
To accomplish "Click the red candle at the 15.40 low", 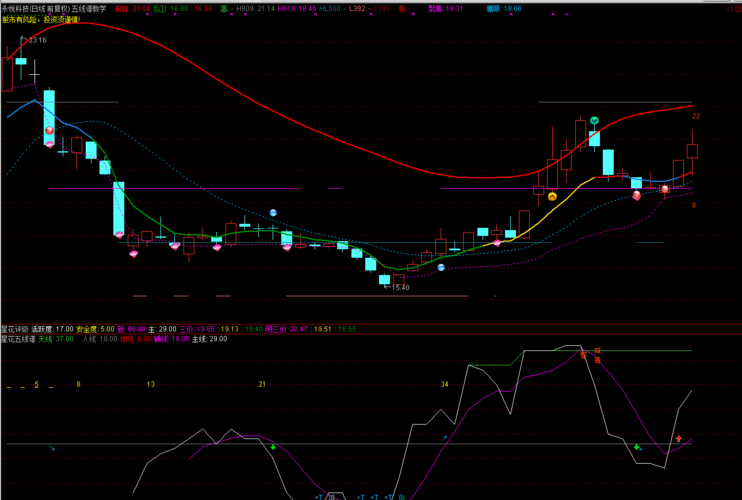I will coord(399,280).
